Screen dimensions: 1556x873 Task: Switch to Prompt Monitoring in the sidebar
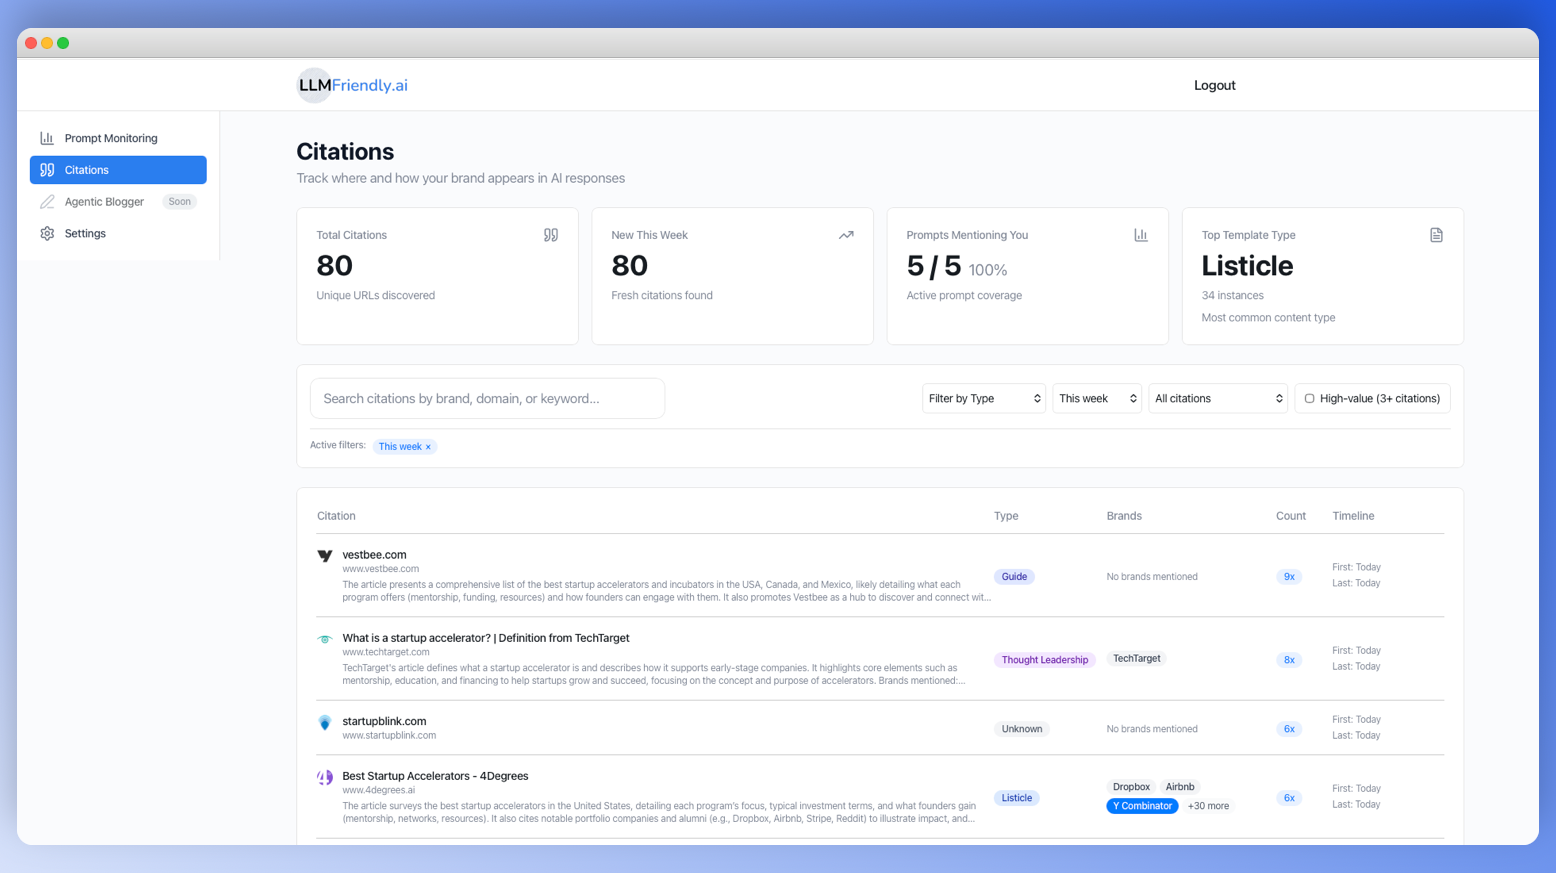click(110, 137)
